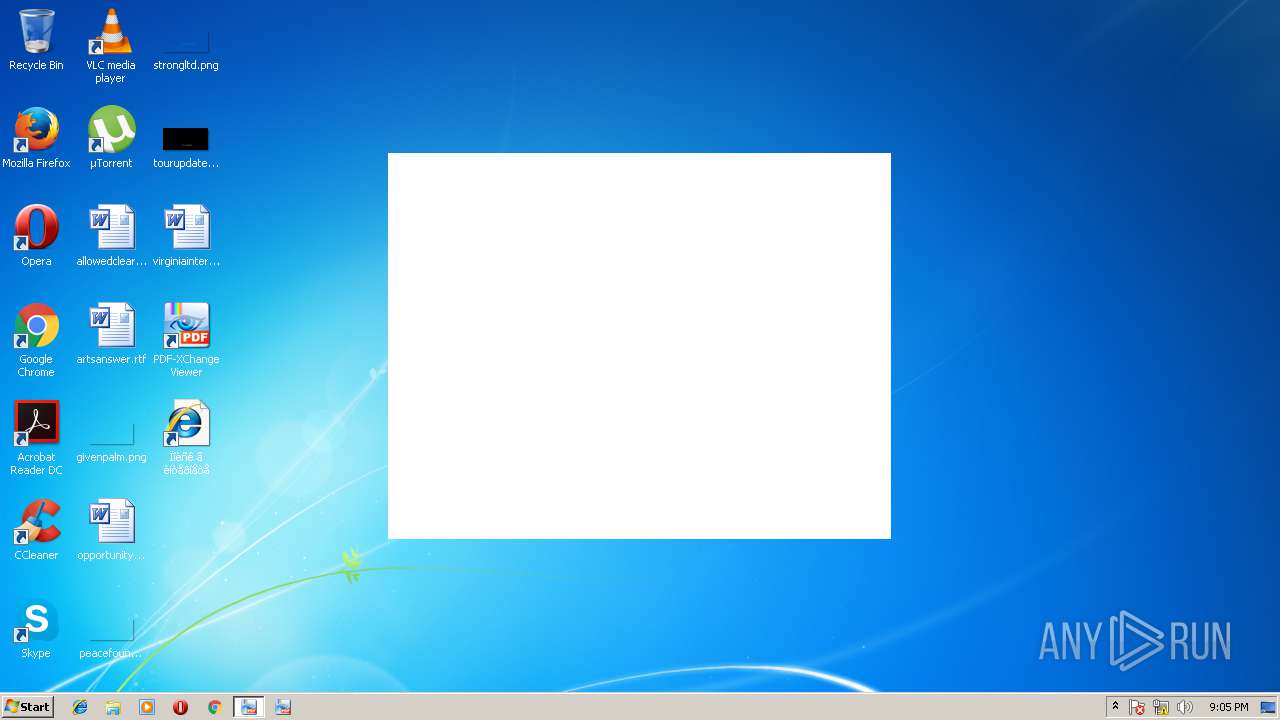Select the PDF-XChange Viewer shortcut

pyautogui.click(x=186, y=340)
